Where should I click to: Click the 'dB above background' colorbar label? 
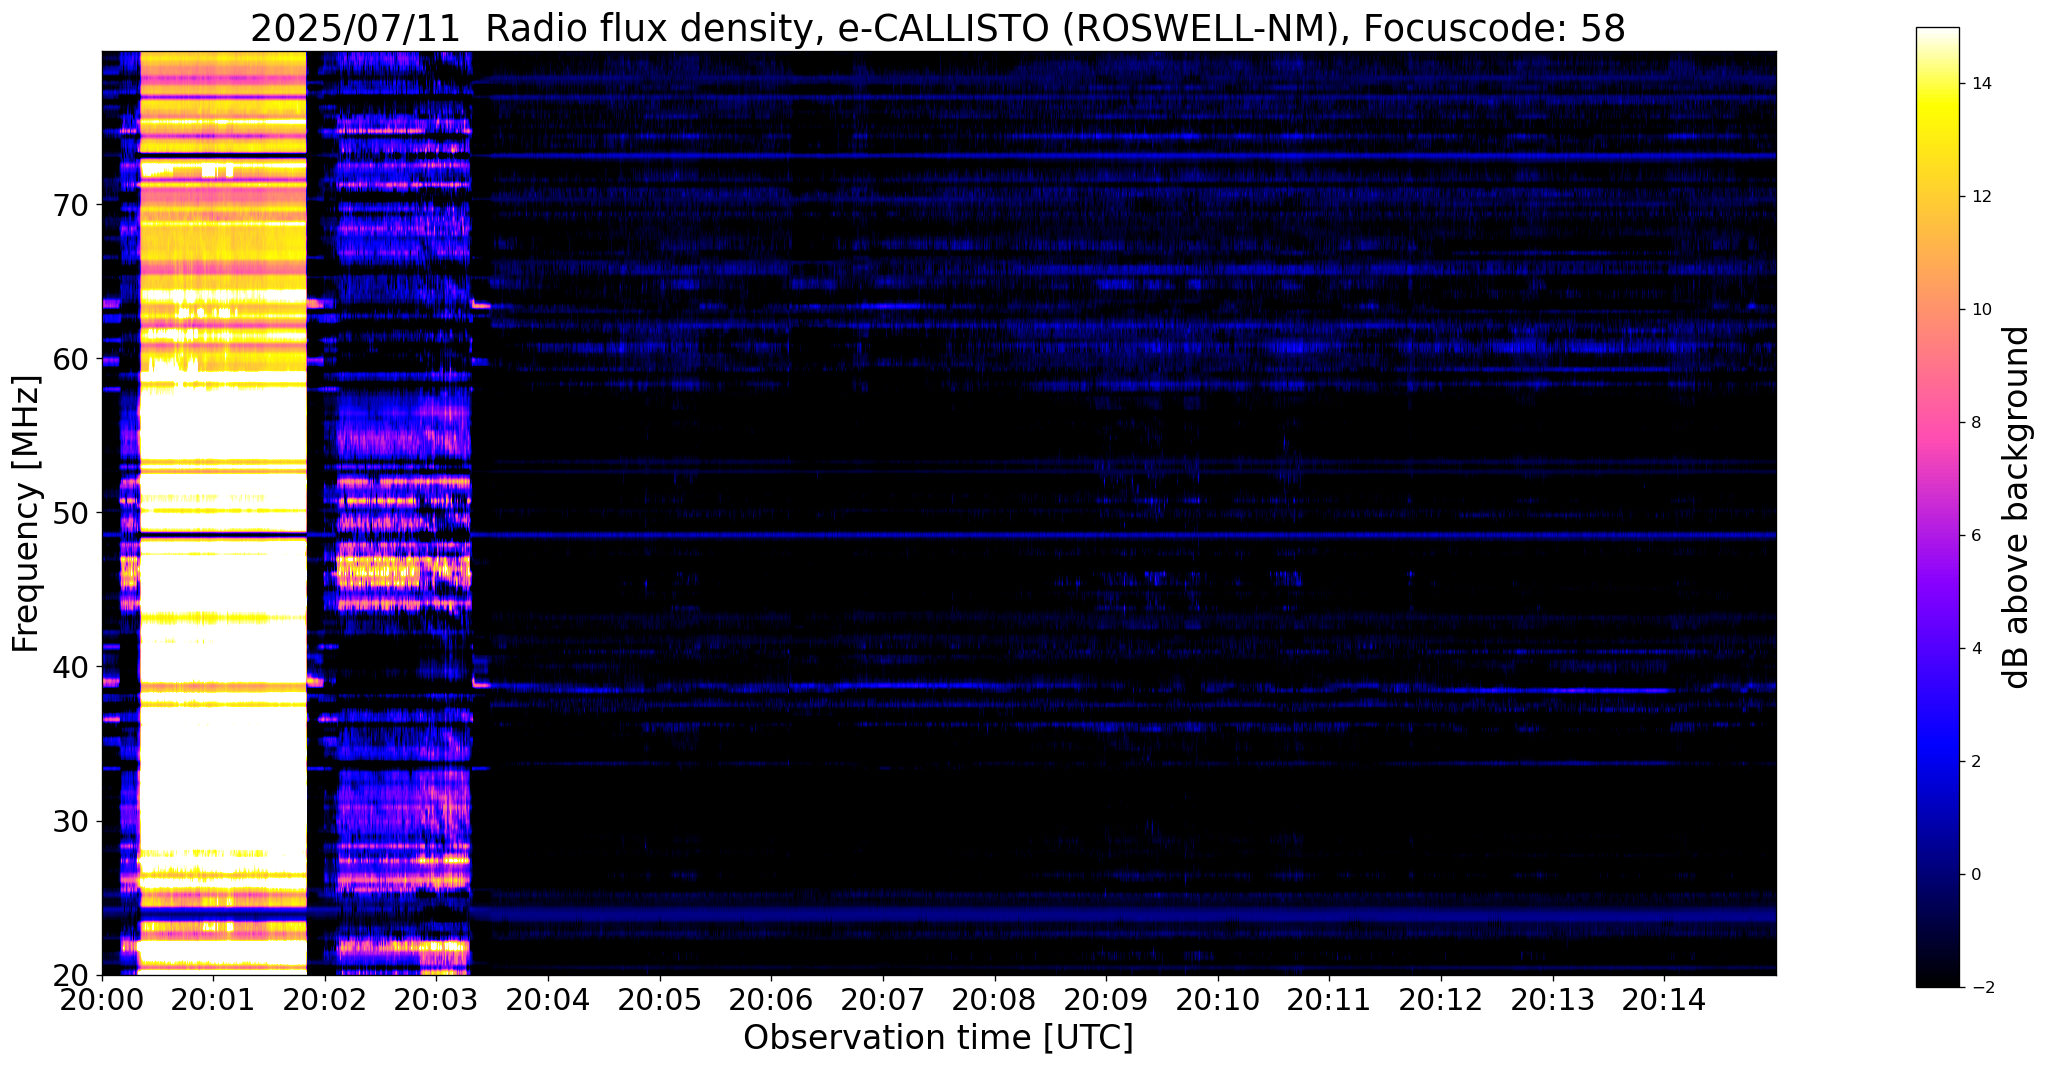[2017, 507]
